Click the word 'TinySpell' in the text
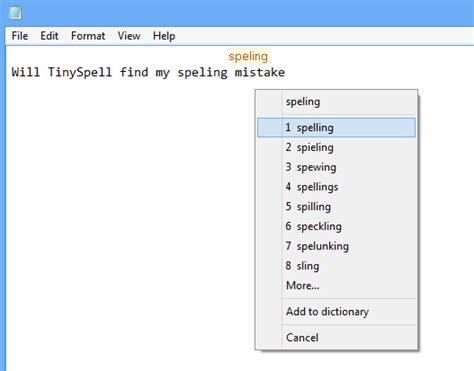The height and width of the screenshot is (371, 474). [x=80, y=72]
